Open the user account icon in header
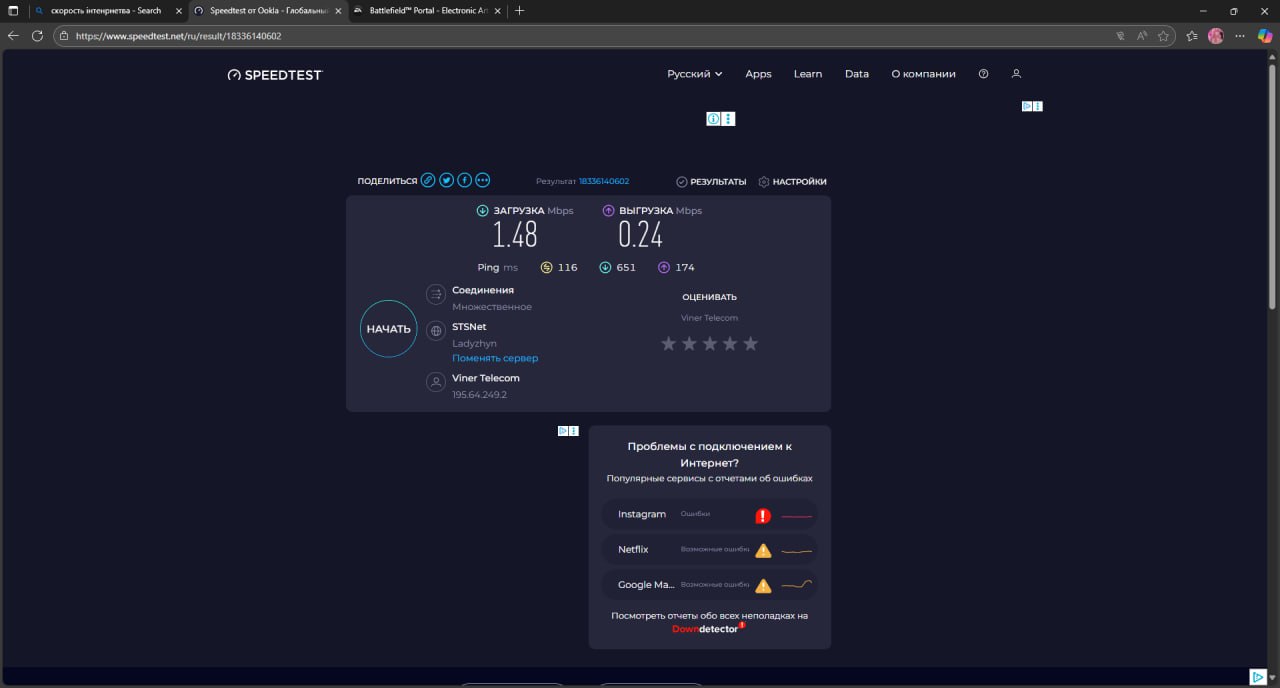Screen dimensions: 1280x688 (1016, 74)
